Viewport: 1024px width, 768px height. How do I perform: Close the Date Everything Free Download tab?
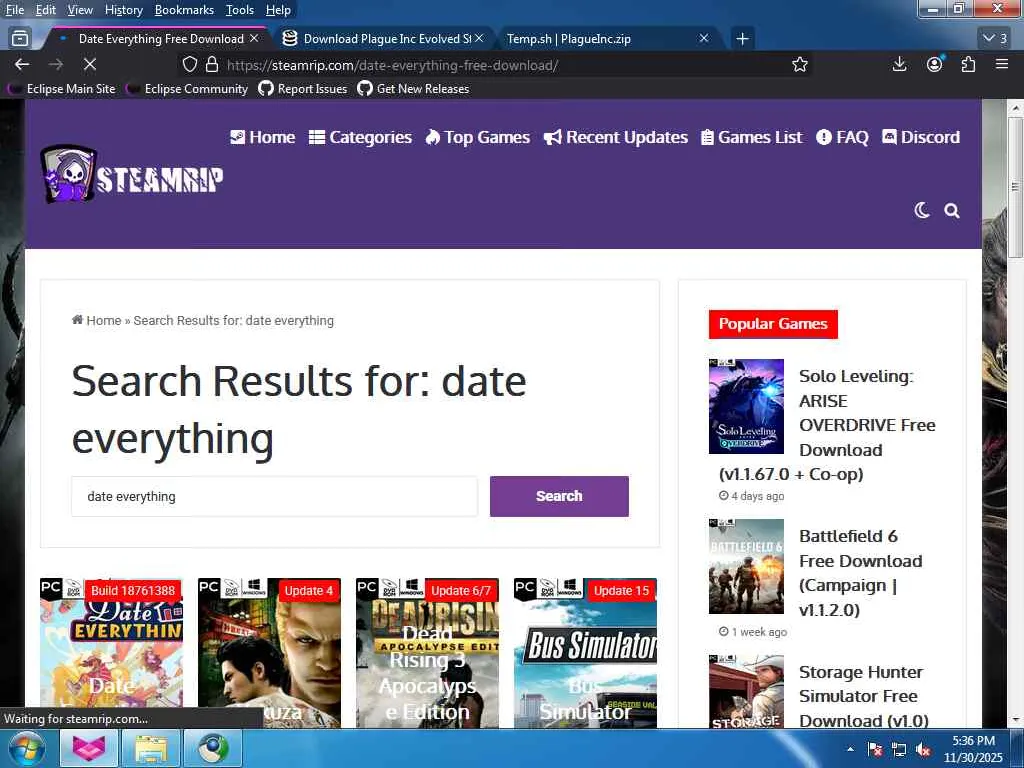click(x=254, y=39)
